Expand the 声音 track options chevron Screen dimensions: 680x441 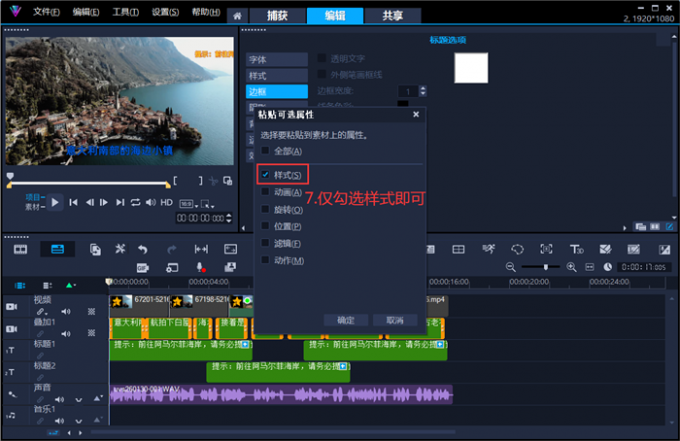[78, 399]
